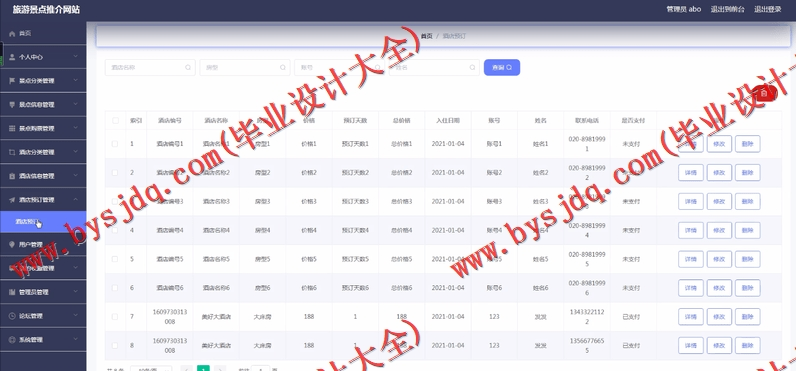Check the checkbox for row index 2
796x371 pixels.
coord(115,173)
